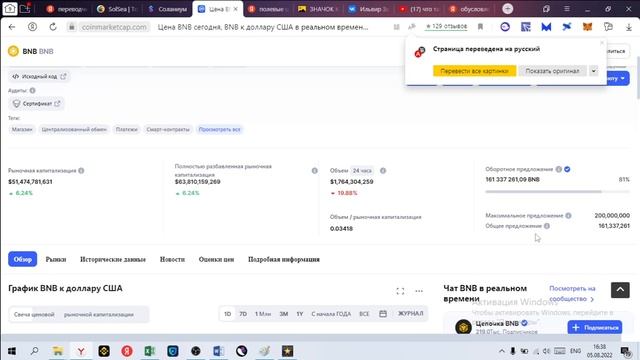This screenshot has width=640, height=360.
Task: Click info icon beside maximum supply
Action: pyautogui.click(x=568, y=216)
